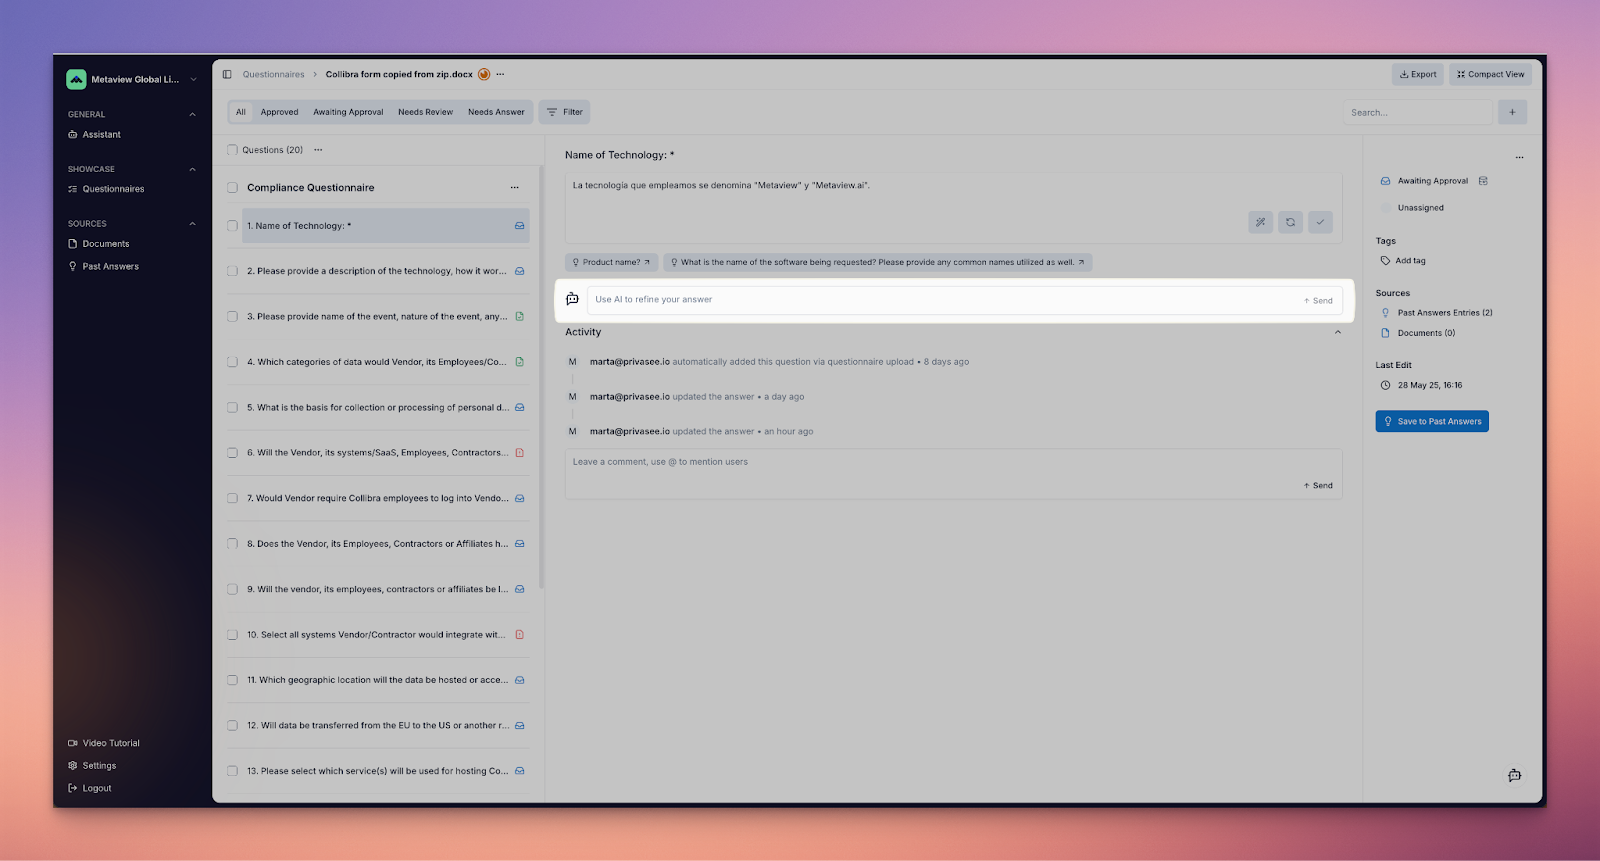Image resolution: width=1600 pixels, height=861 pixels.
Task: Collapse the SOURCES sidebar section
Action: click(192, 224)
